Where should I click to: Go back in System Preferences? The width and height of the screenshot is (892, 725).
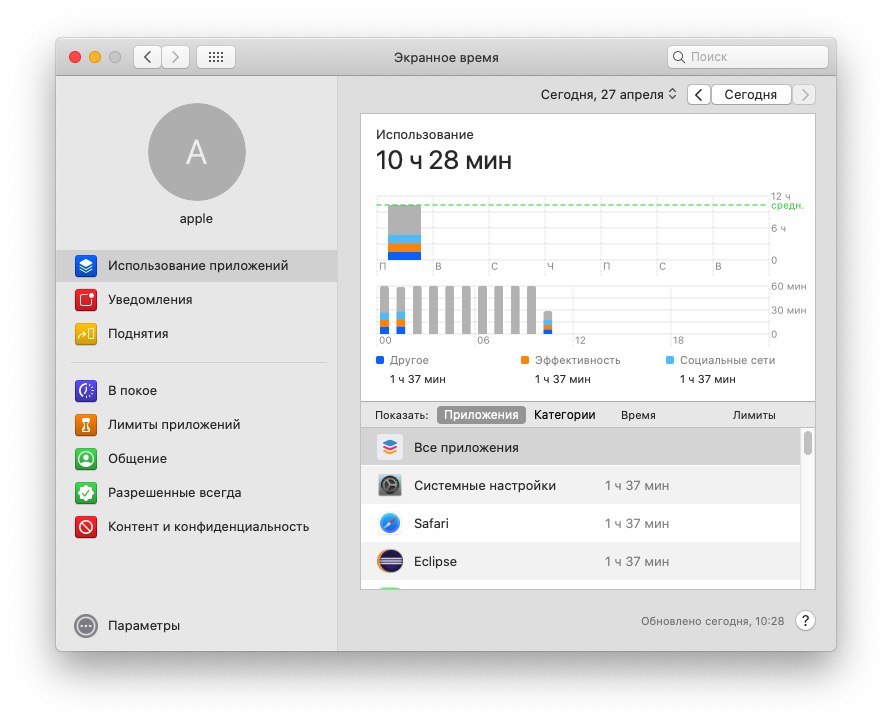(147, 57)
